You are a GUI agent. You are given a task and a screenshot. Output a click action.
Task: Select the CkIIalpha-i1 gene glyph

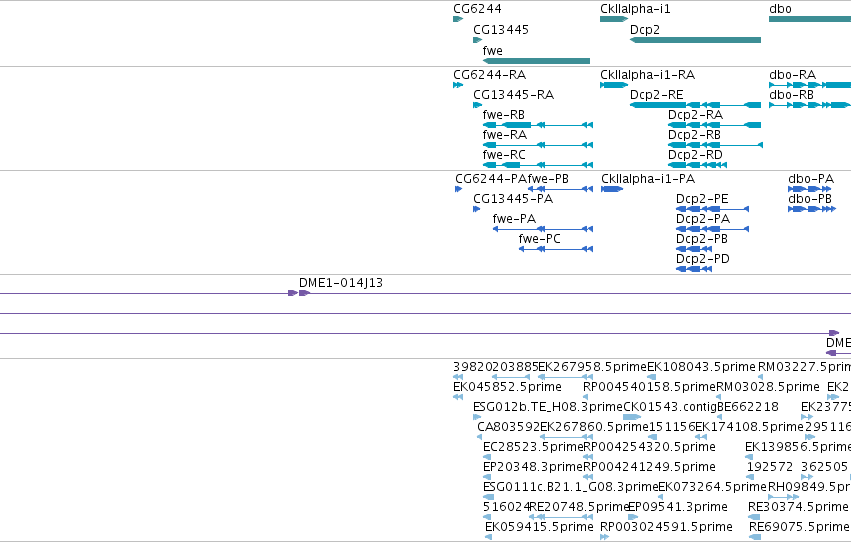tap(614, 19)
